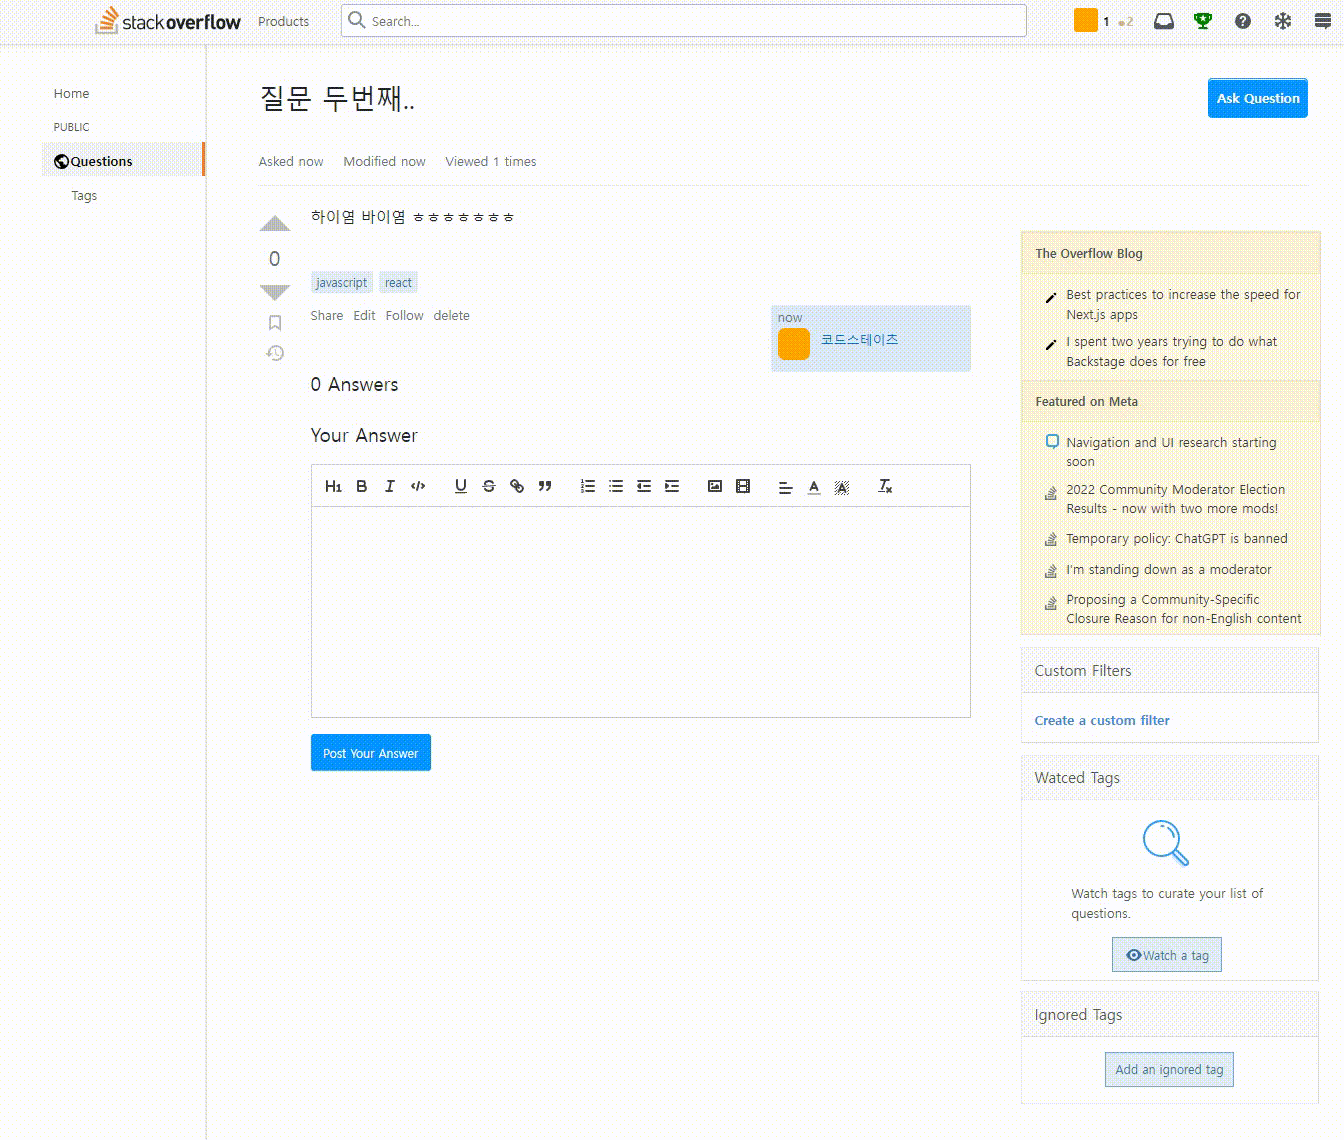Open the inbox icon in the top bar
Viewport: 1344px width, 1140px height.
tap(1163, 21)
